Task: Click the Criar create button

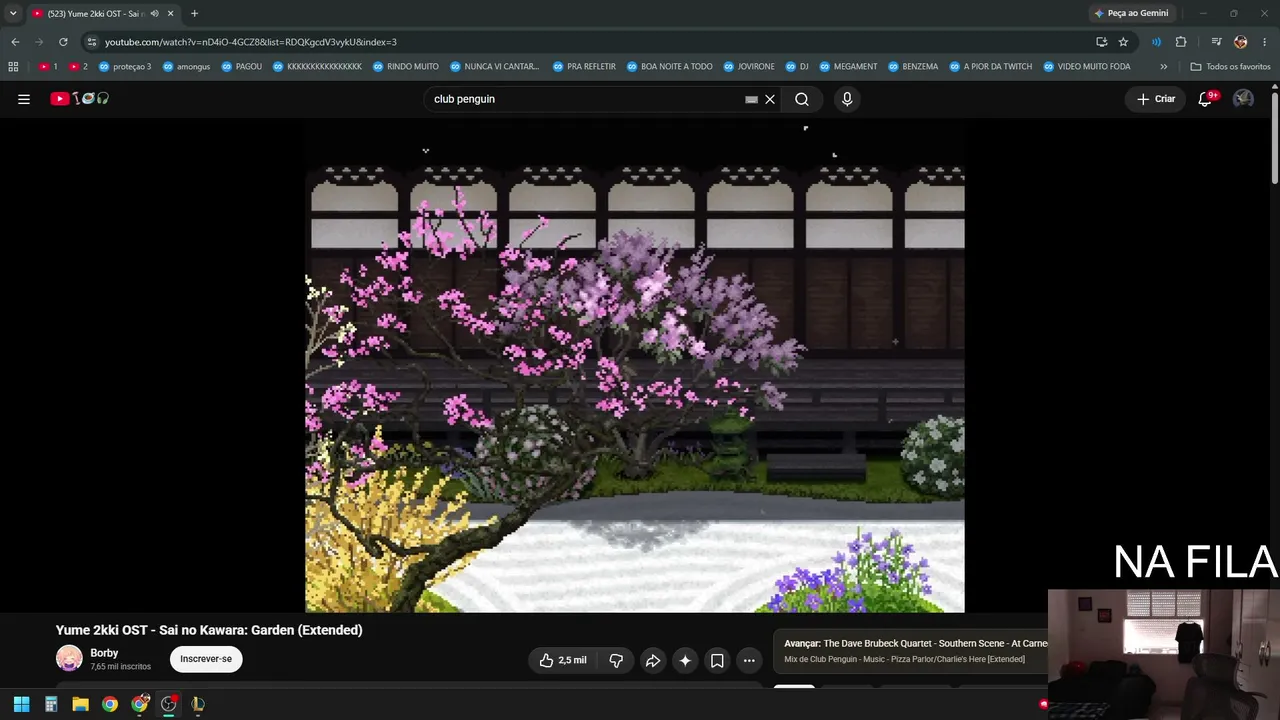Action: 1156,99
